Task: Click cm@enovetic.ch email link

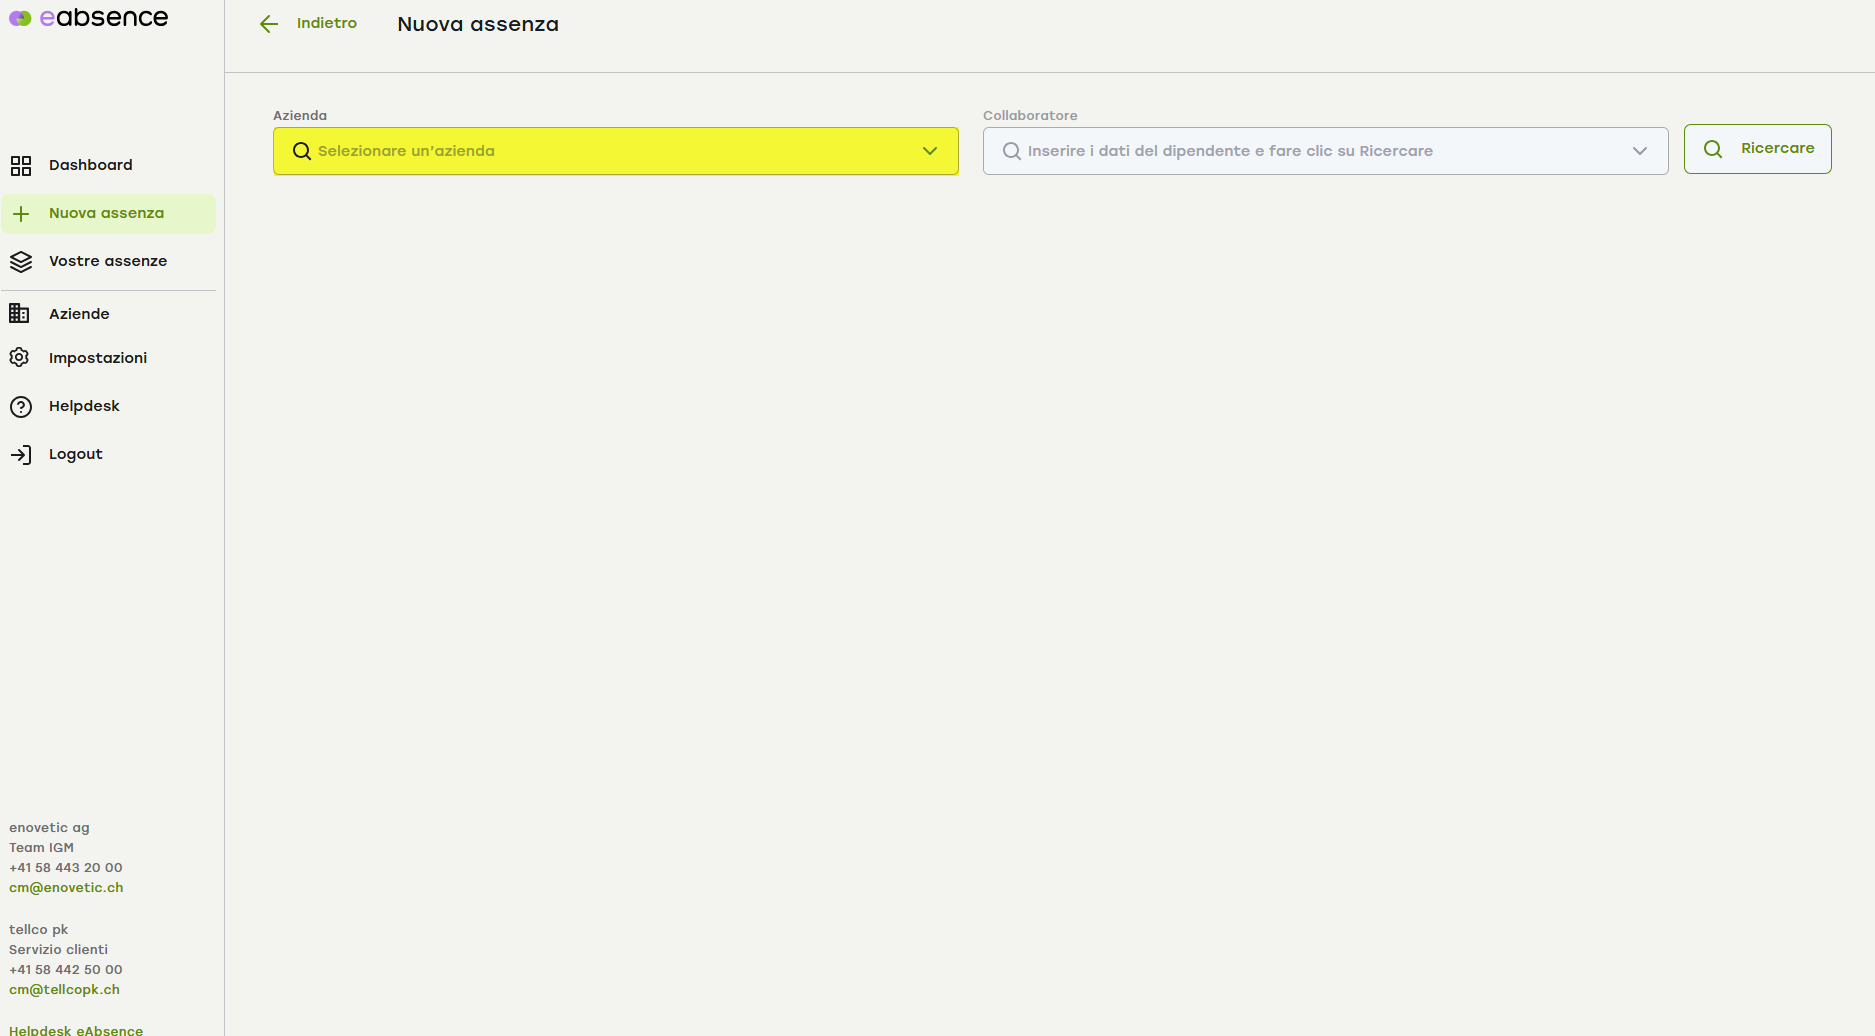Action: click(66, 888)
